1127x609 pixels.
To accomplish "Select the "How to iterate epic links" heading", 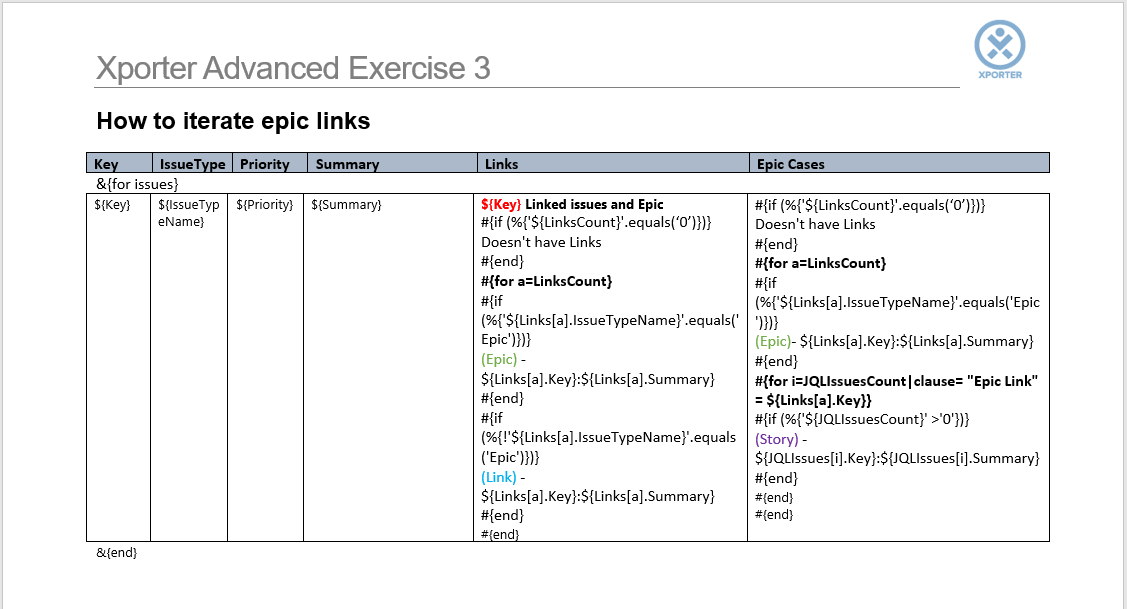I will [x=233, y=121].
